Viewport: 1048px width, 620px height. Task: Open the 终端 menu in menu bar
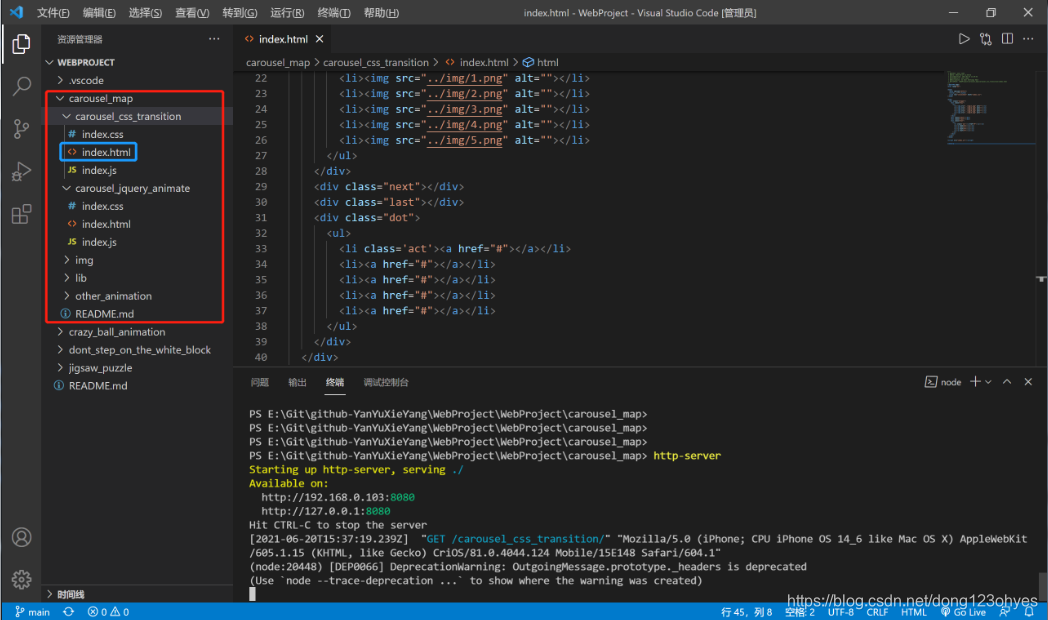click(x=334, y=13)
